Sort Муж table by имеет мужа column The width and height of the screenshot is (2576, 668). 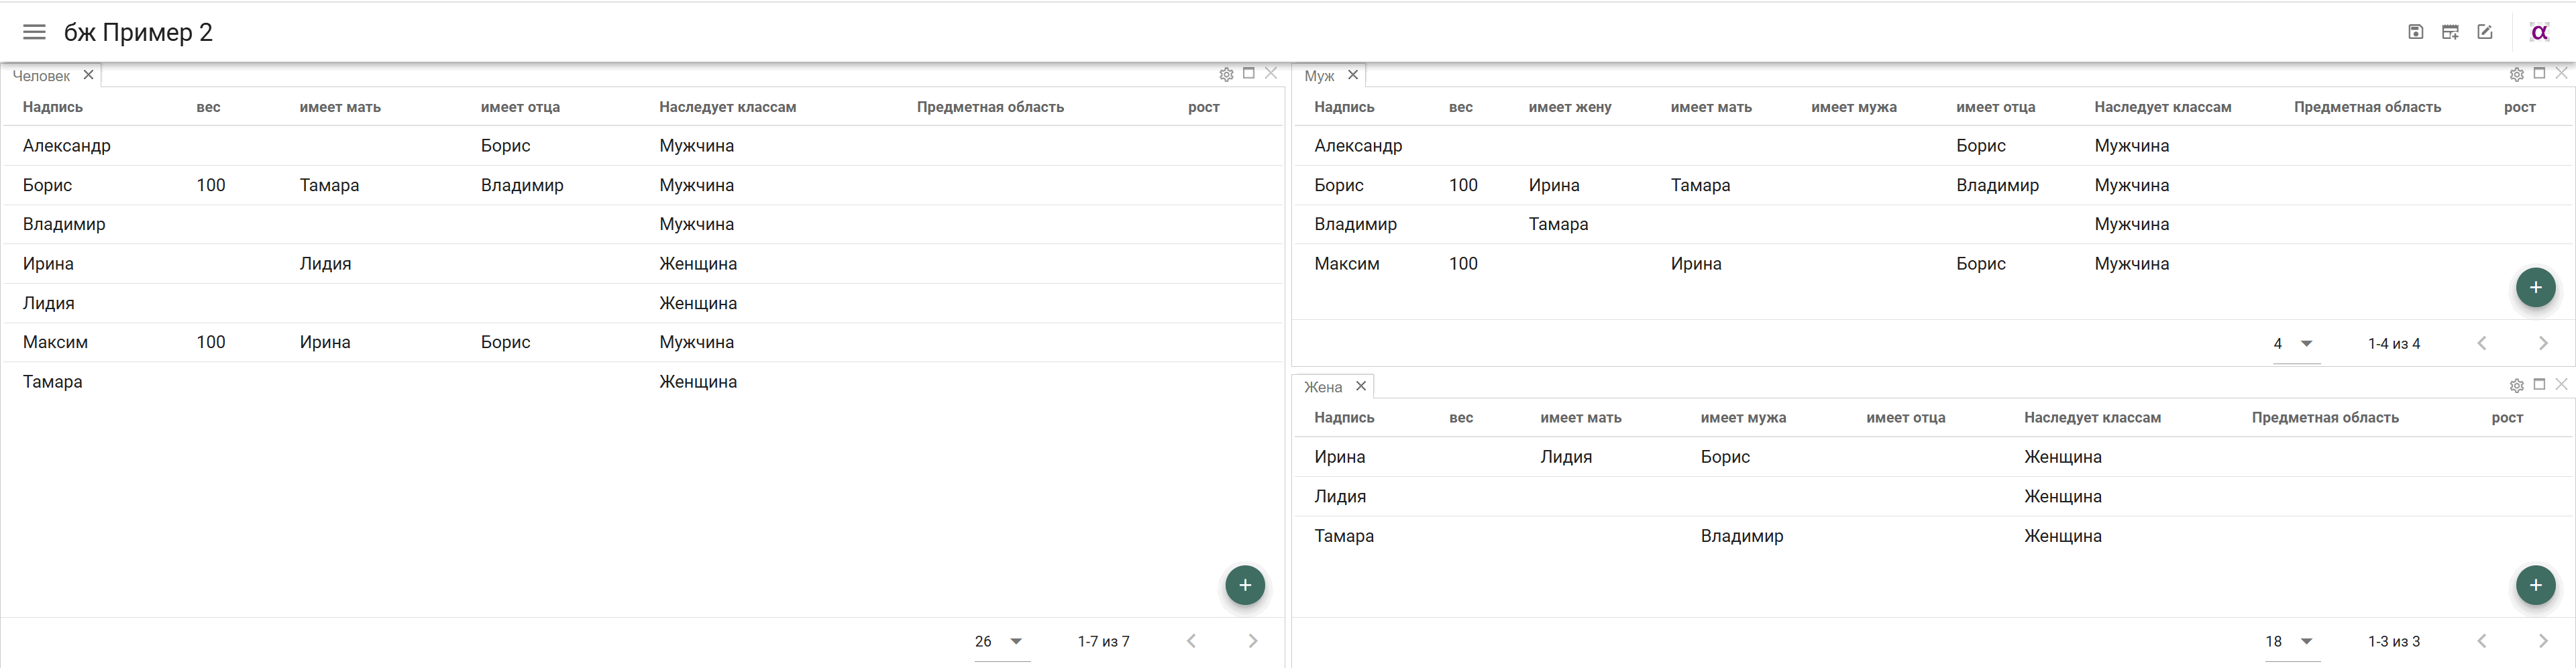pos(1854,107)
